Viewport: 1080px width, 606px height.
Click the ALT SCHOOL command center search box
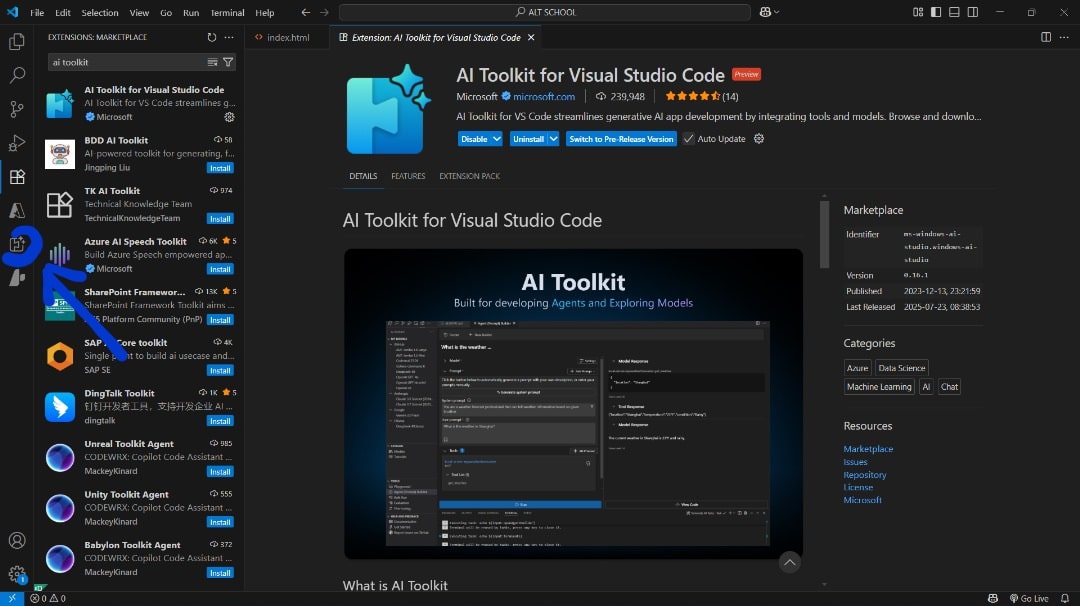[545, 12]
